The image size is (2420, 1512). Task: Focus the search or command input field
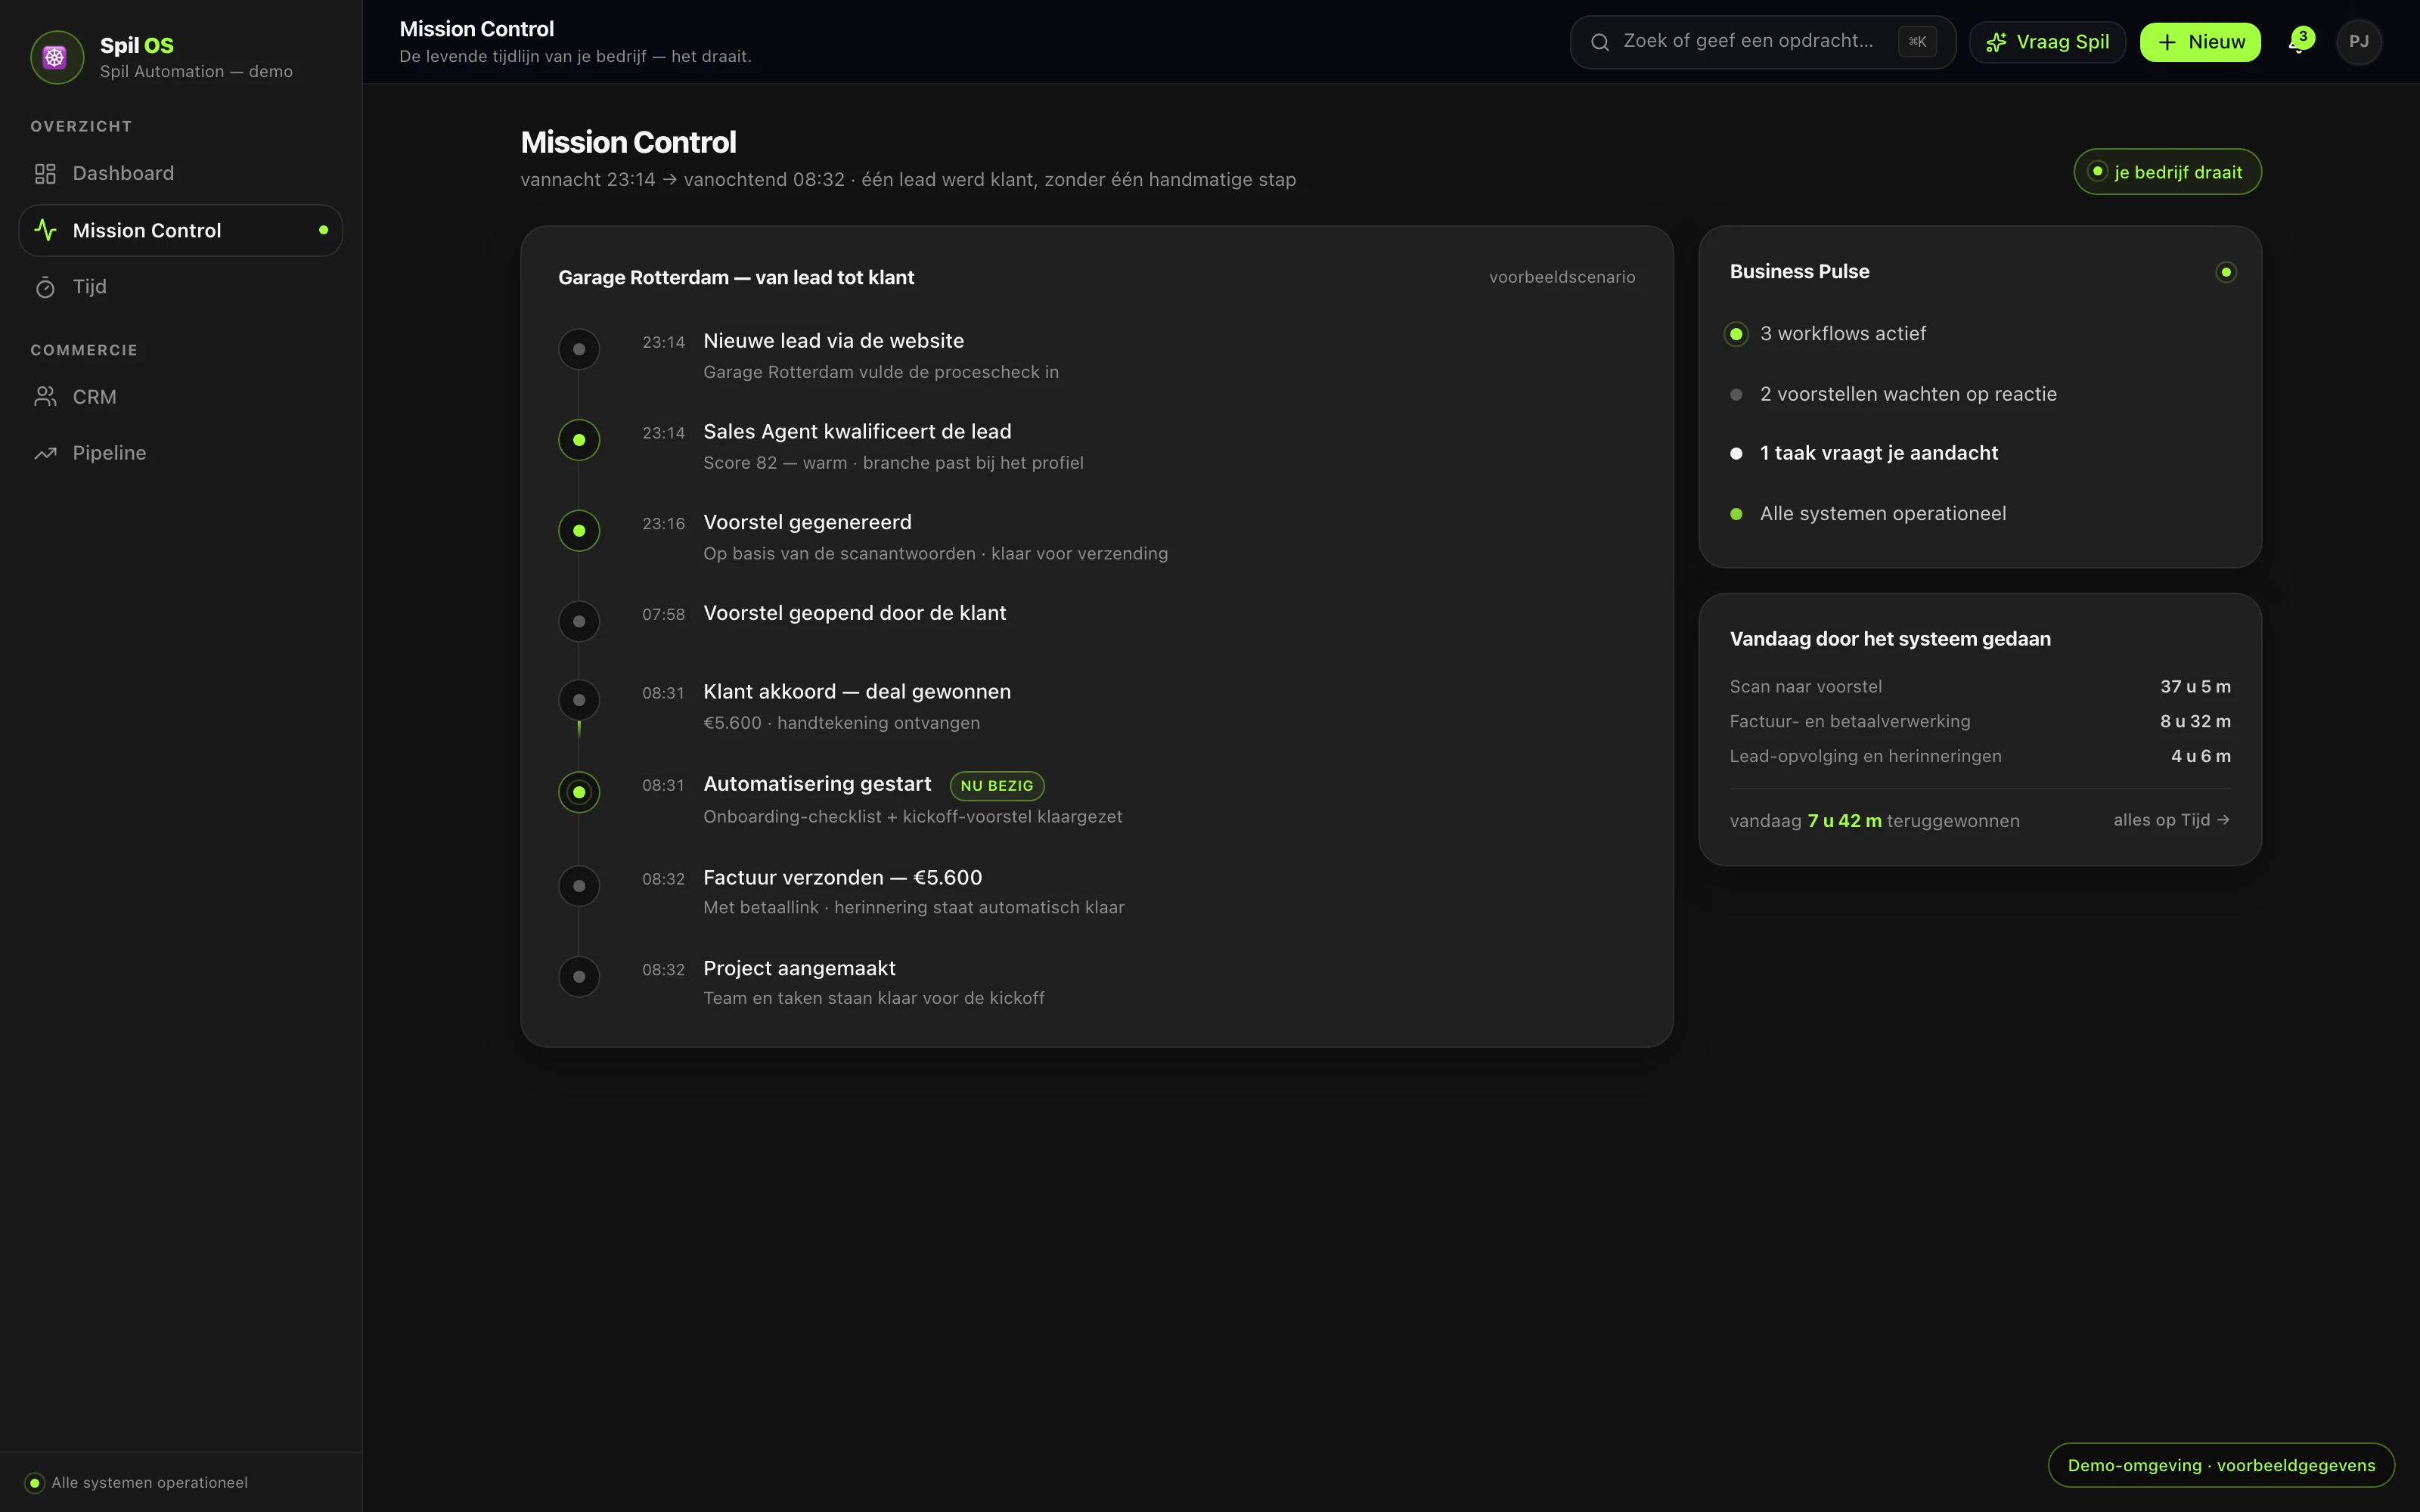coord(1762,42)
